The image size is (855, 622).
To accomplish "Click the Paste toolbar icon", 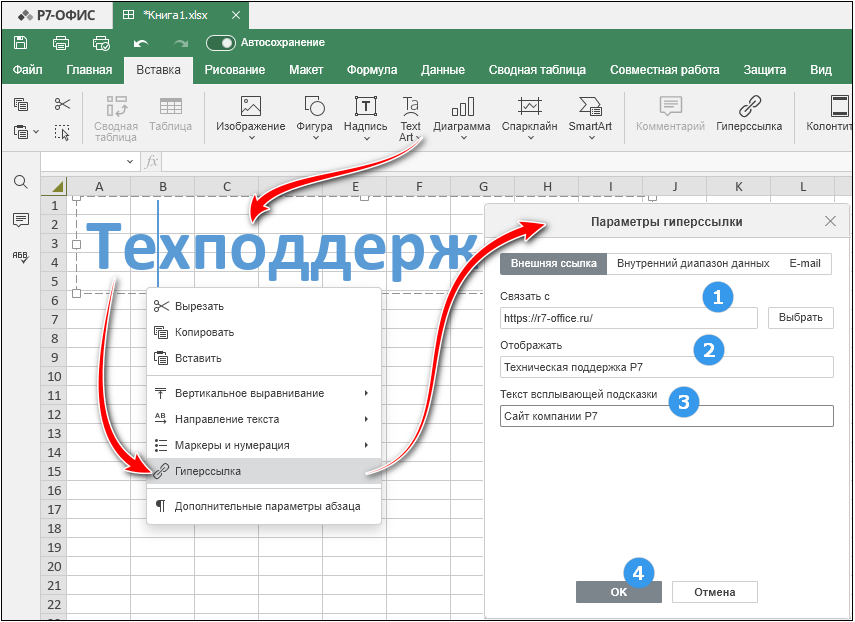I will pyautogui.click(x=21, y=132).
